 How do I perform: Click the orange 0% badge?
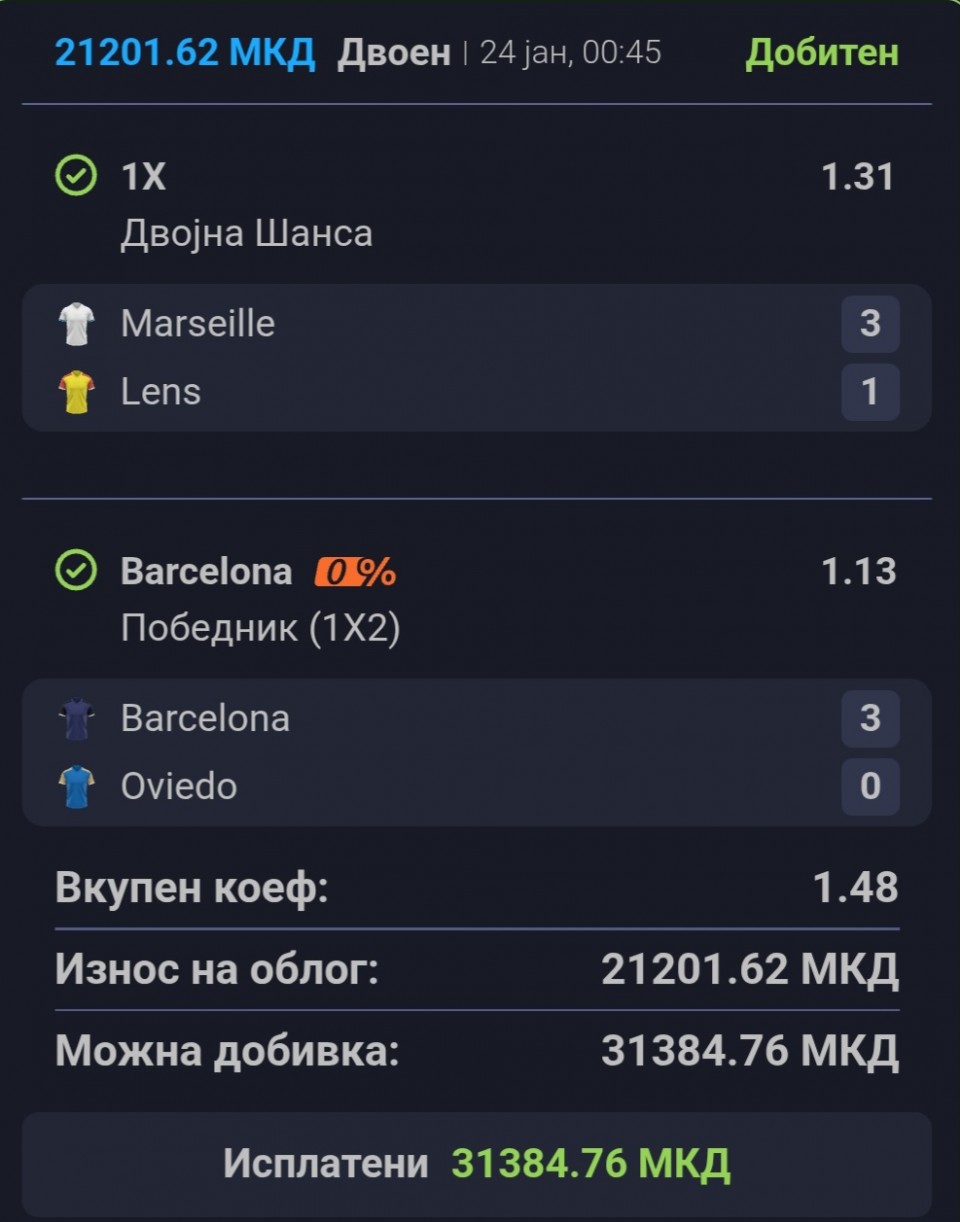(x=356, y=572)
